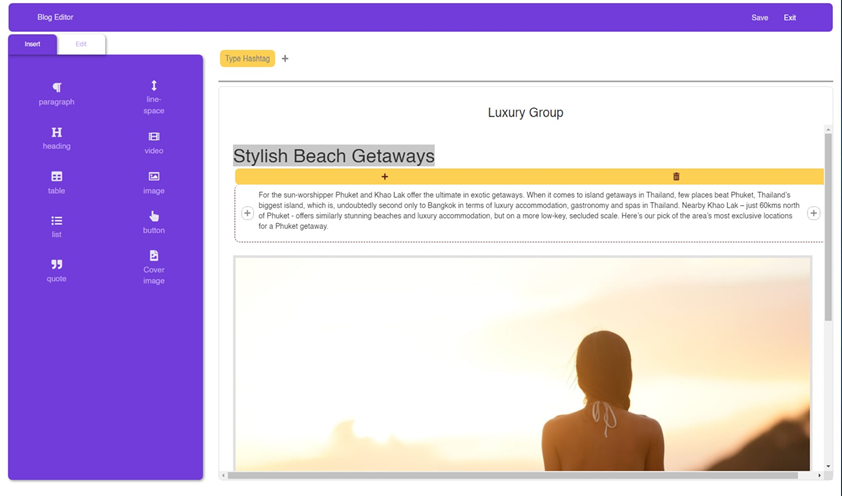The image size is (842, 496).
Task: Insert a video element
Action: pyautogui.click(x=154, y=137)
